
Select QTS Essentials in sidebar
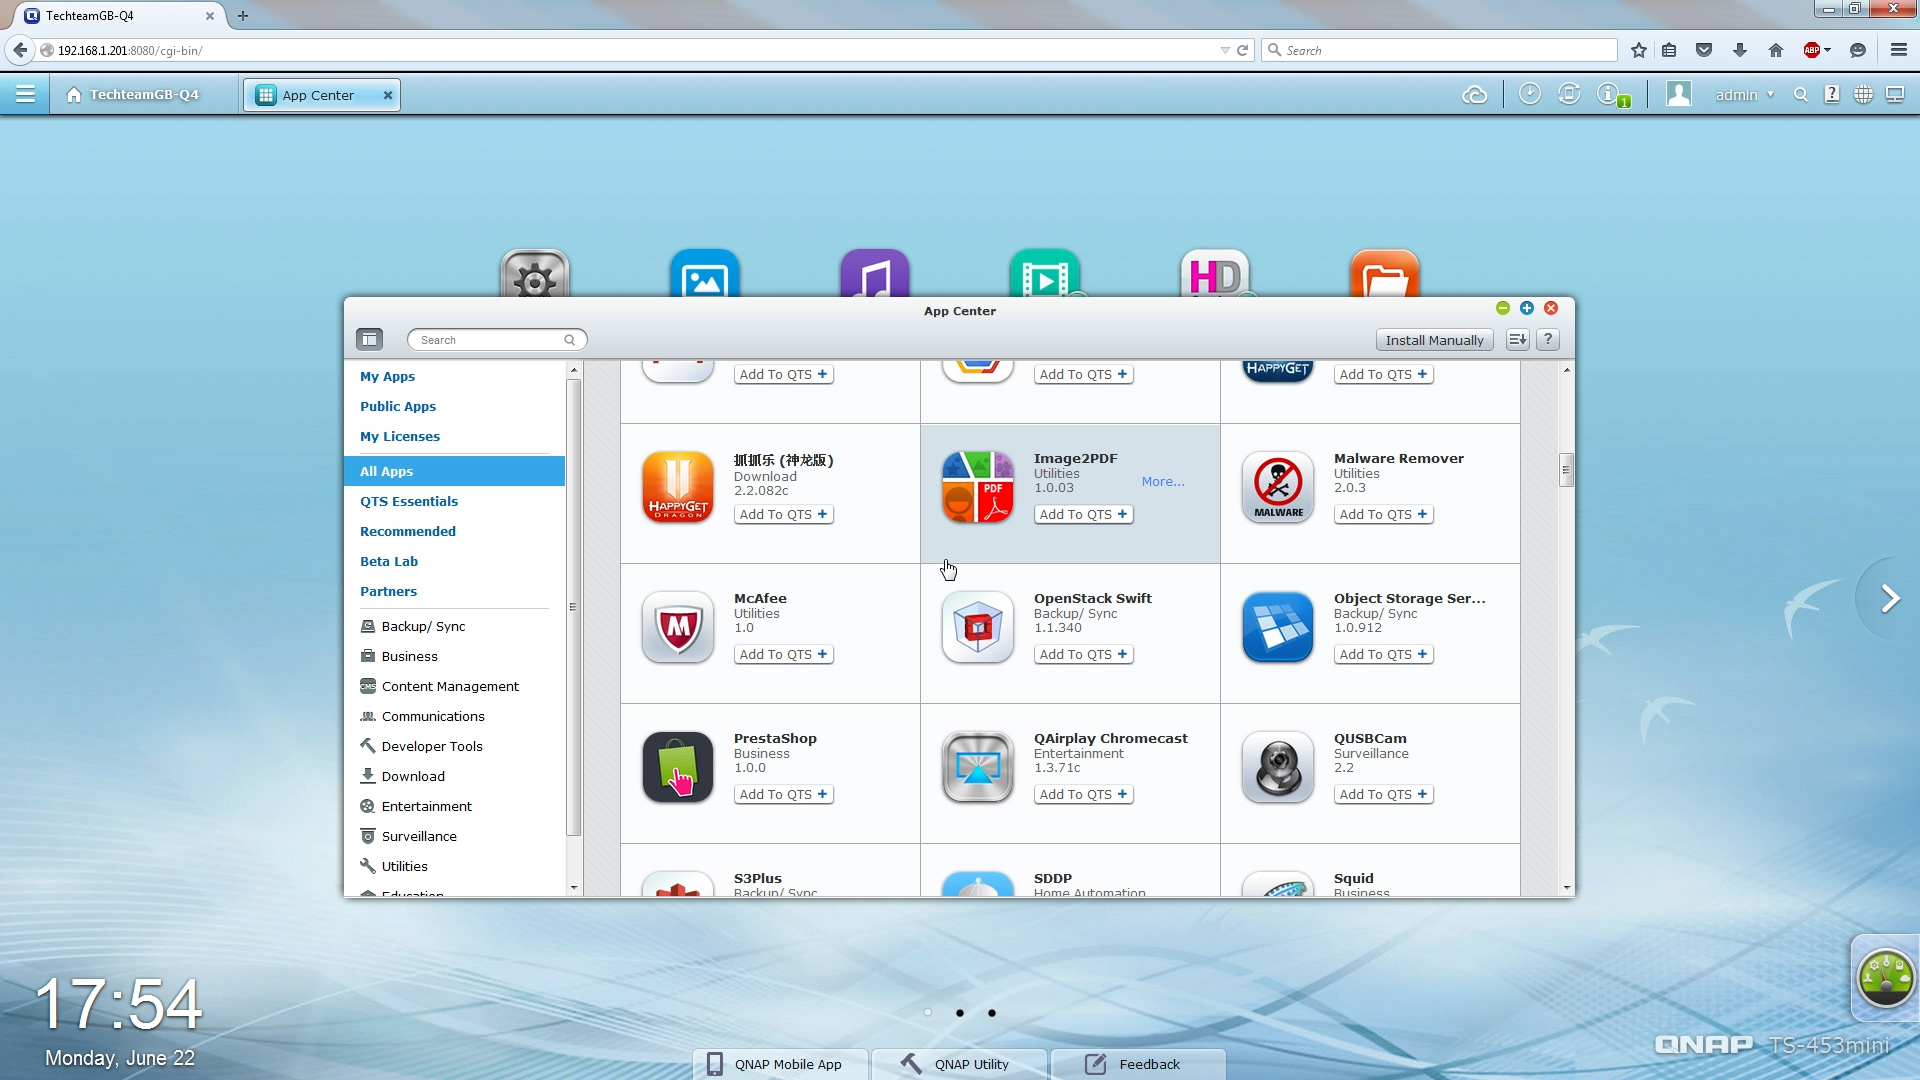tap(409, 501)
